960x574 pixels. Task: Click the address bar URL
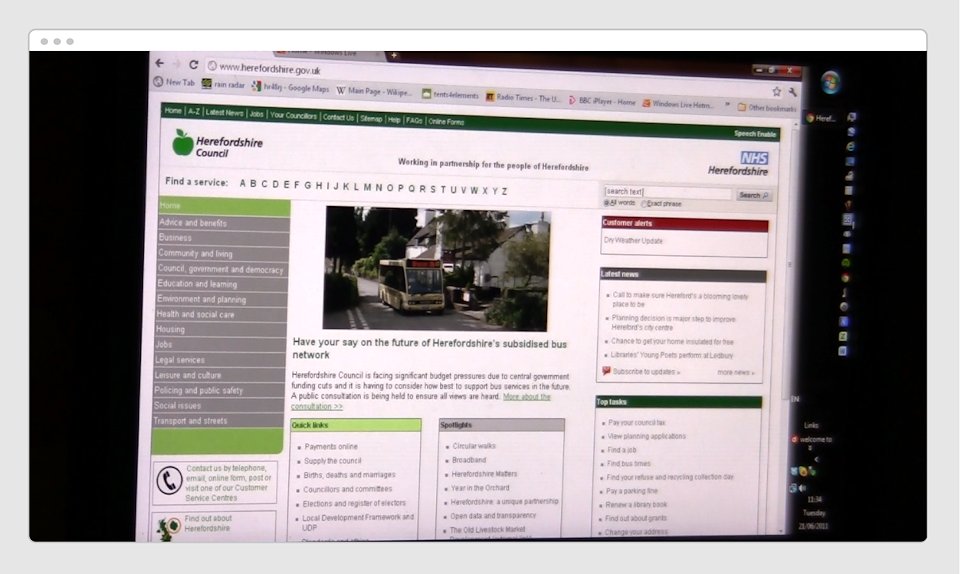[269, 69]
